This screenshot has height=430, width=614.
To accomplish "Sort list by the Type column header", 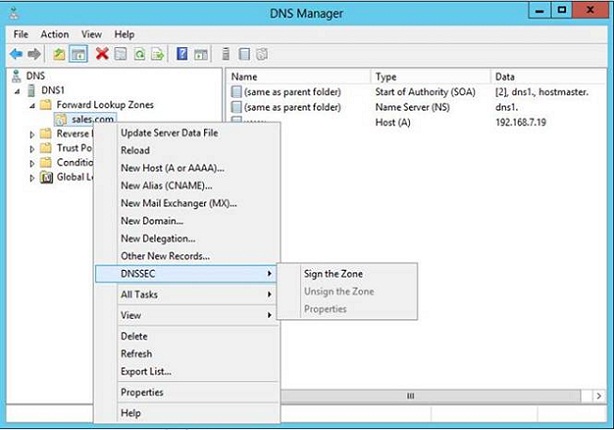I will pyautogui.click(x=430, y=77).
